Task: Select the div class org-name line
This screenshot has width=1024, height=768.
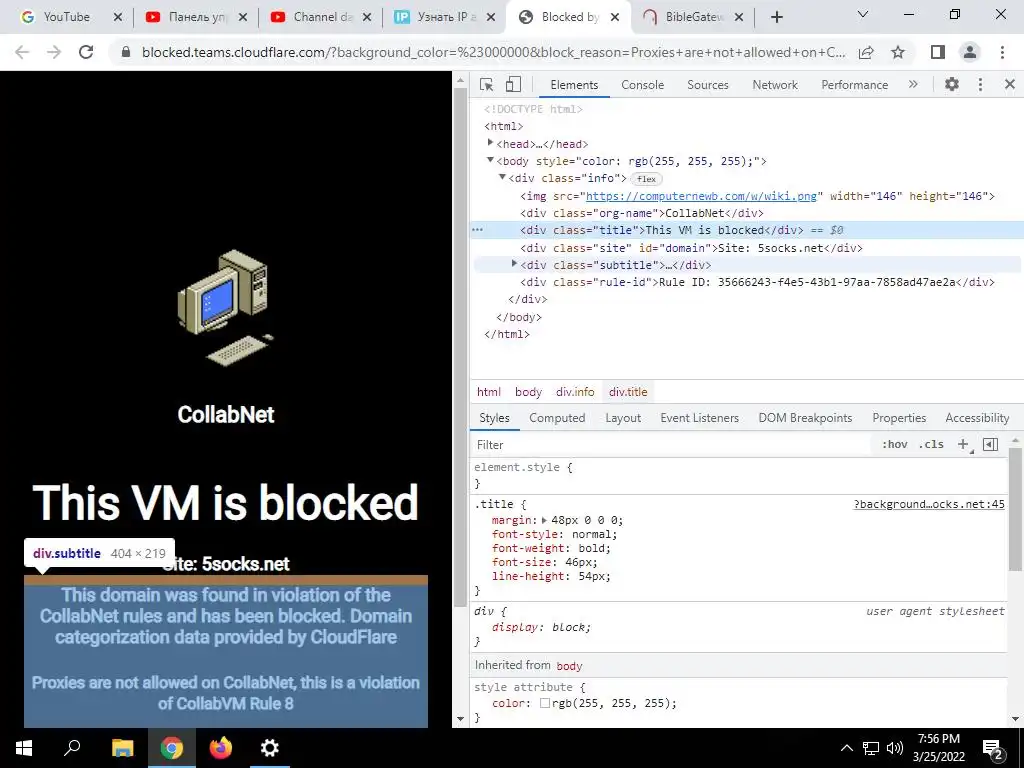Action: tap(642, 213)
